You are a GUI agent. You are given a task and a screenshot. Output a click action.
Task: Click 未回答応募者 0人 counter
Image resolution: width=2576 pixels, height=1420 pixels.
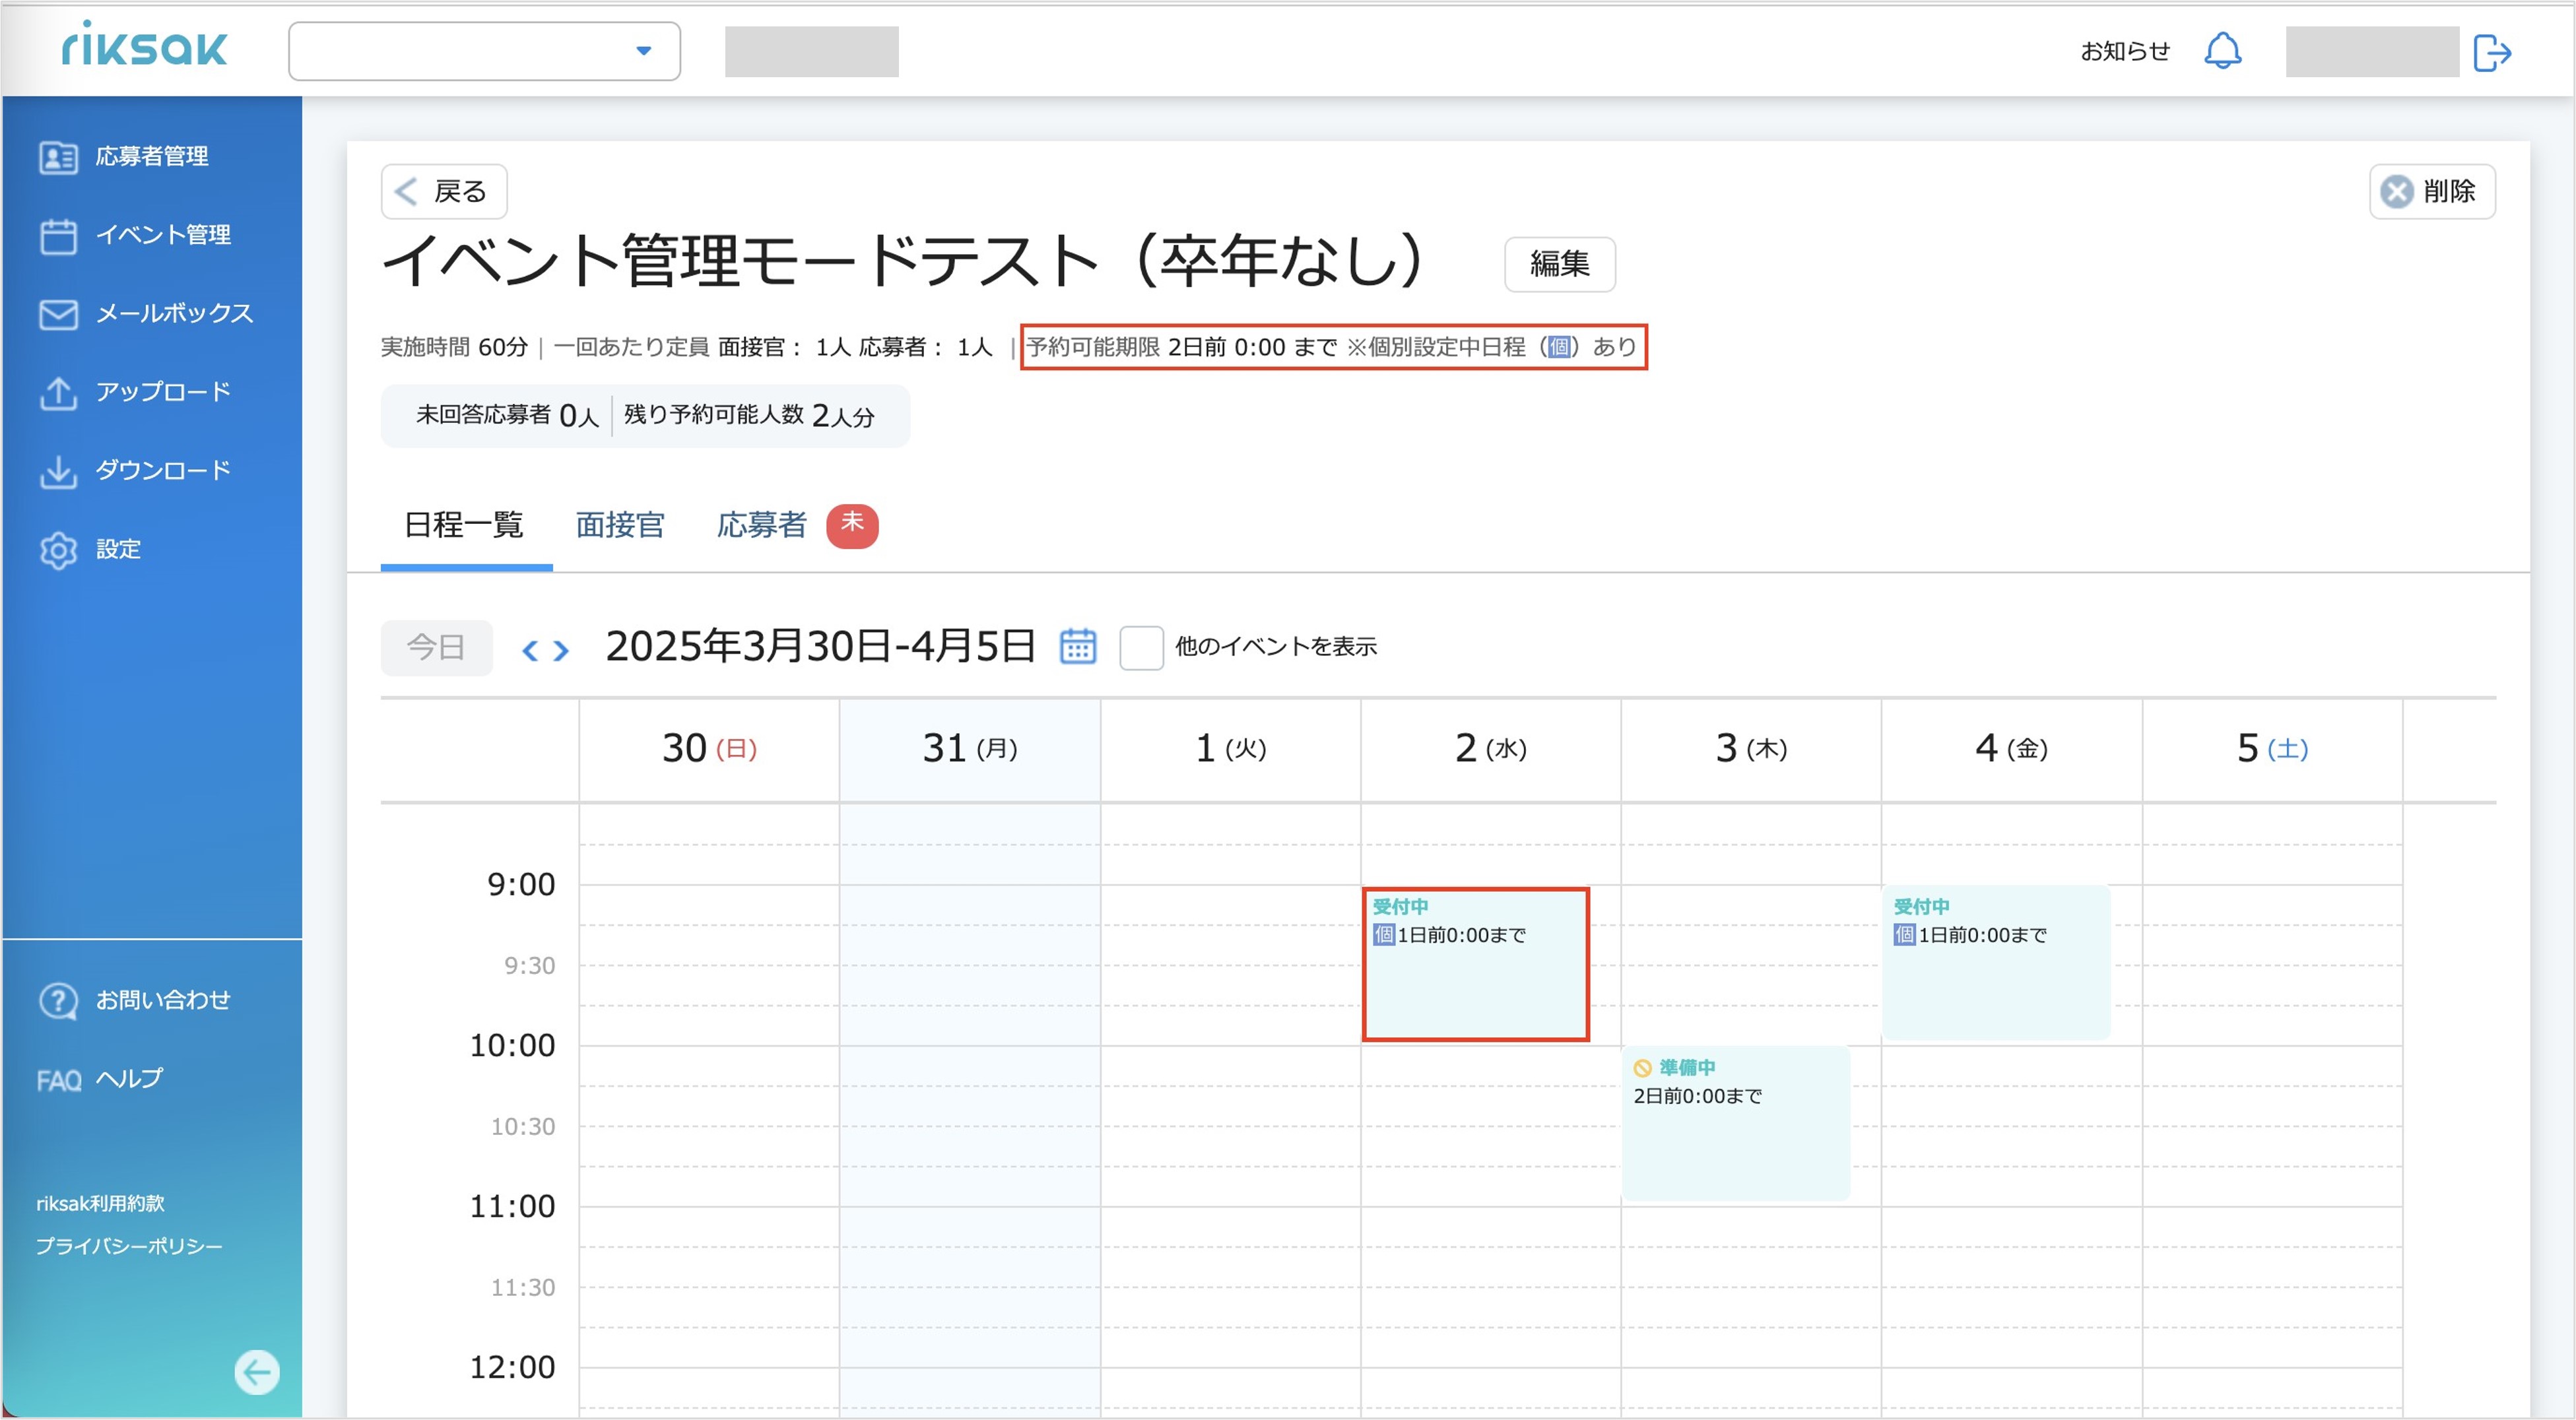point(507,415)
